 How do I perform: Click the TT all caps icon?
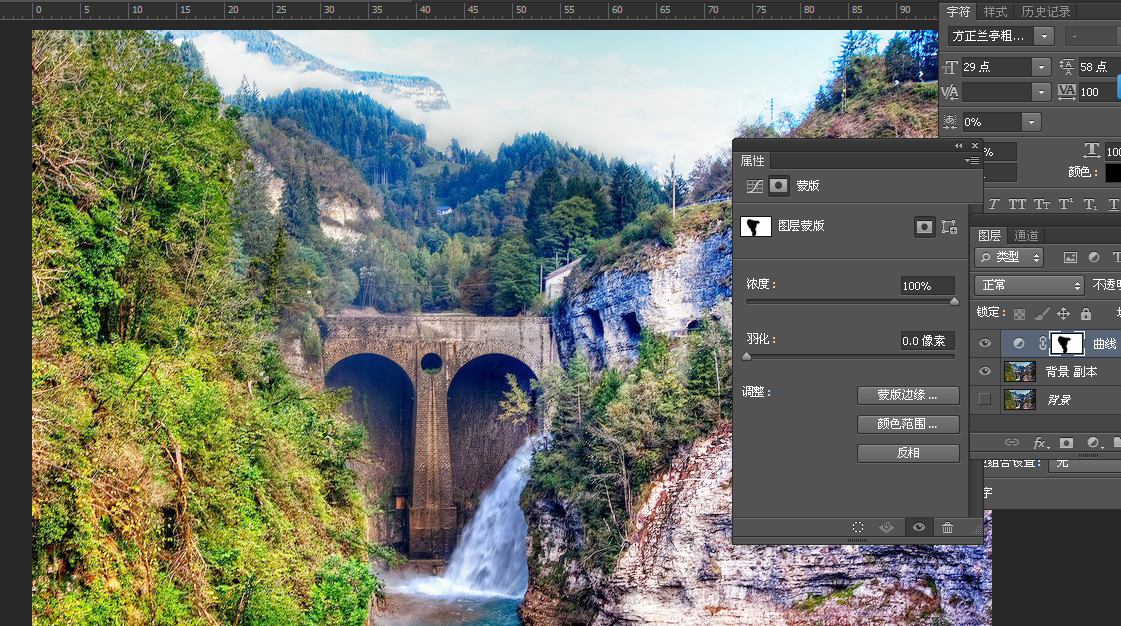pos(1017,204)
